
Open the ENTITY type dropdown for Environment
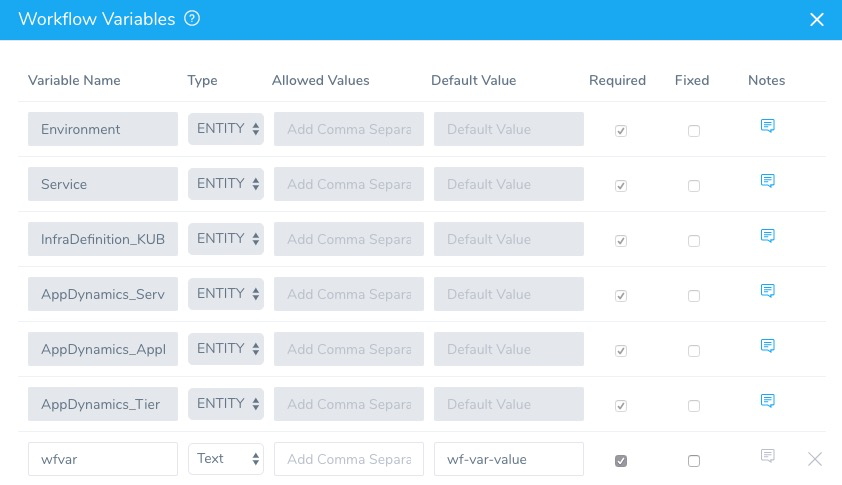click(x=226, y=129)
